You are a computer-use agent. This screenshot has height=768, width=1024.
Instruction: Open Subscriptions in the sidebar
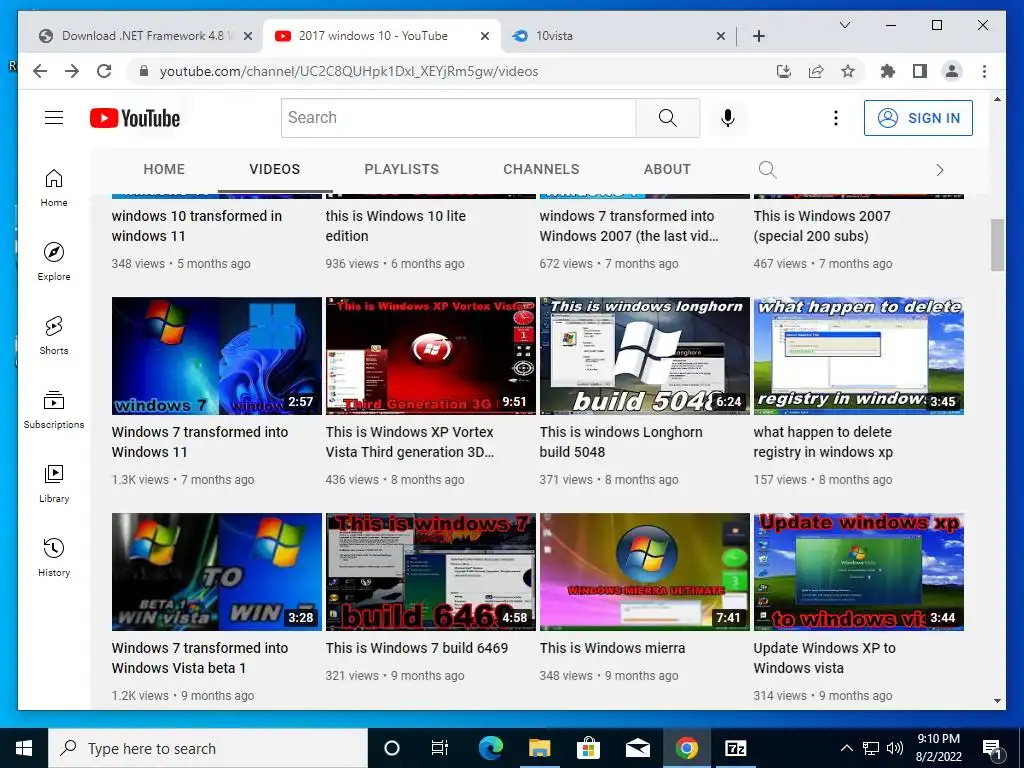click(54, 409)
